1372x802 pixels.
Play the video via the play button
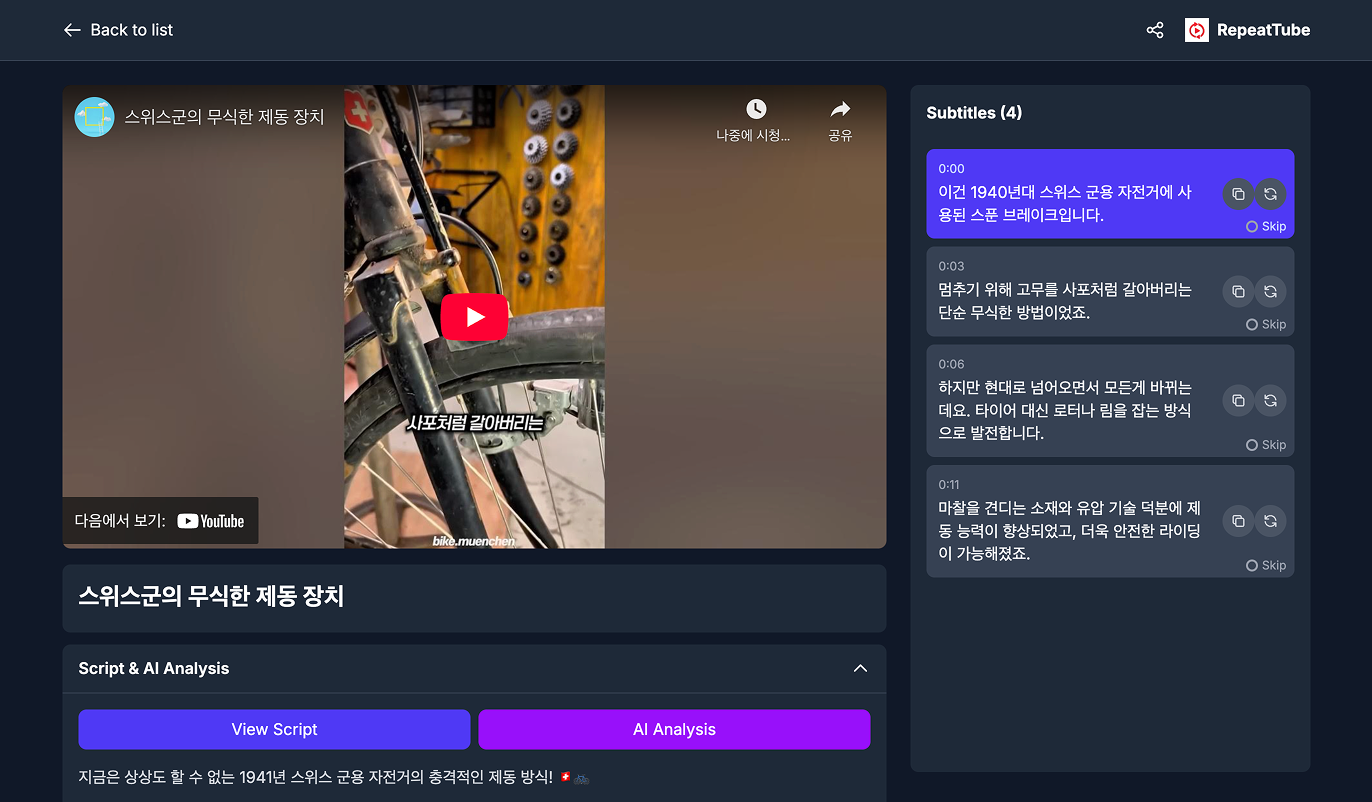click(474, 317)
